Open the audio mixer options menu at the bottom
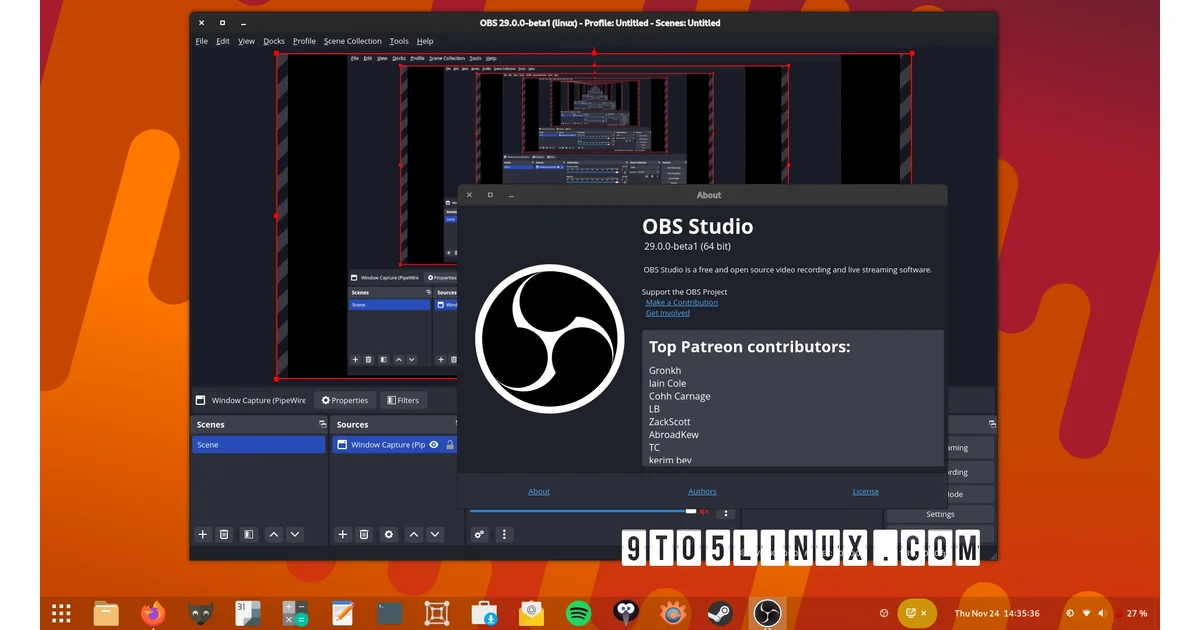Screen dimensions: 1200x630 pyautogui.click(x=504, y=534)
